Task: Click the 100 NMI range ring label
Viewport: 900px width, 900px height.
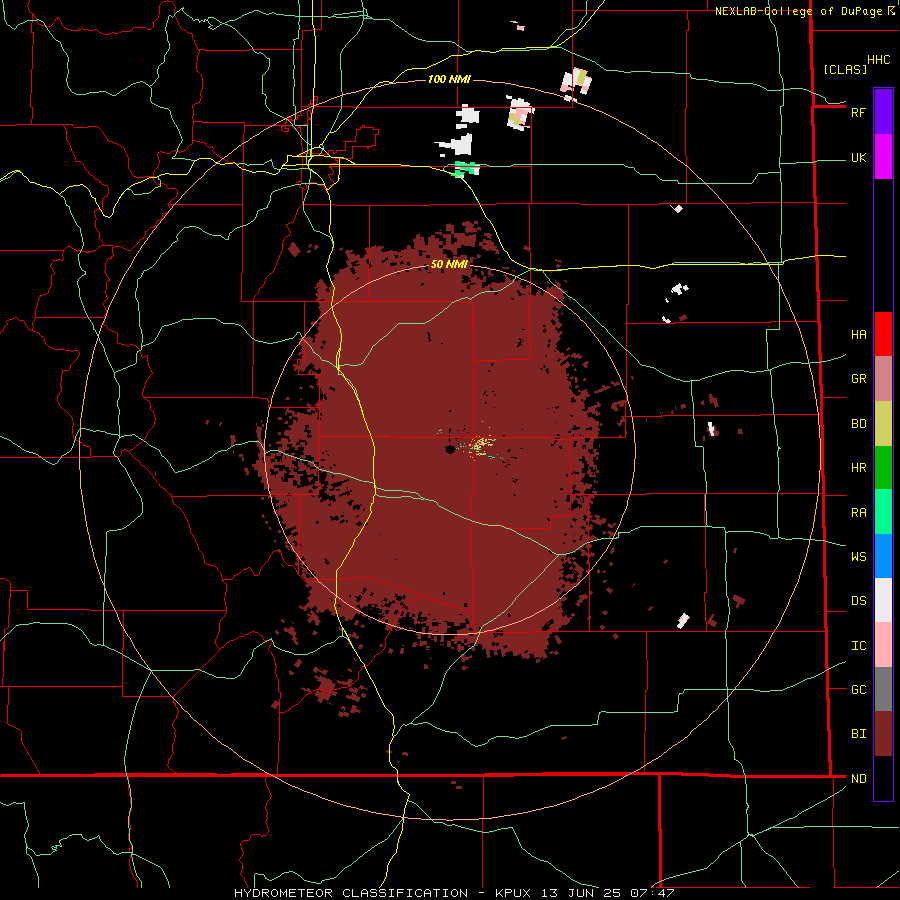Action: tap(449, 79)
